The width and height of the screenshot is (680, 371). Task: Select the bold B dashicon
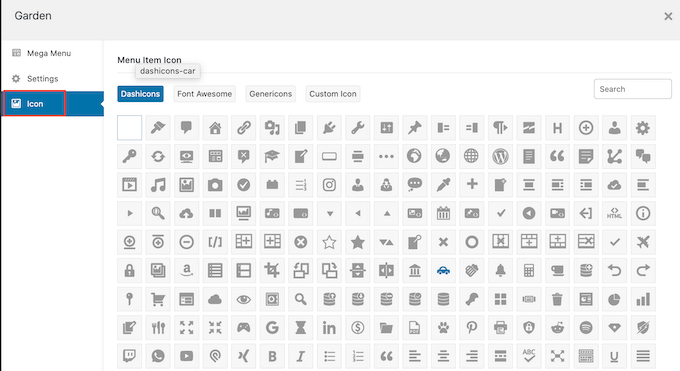(272, 356)
